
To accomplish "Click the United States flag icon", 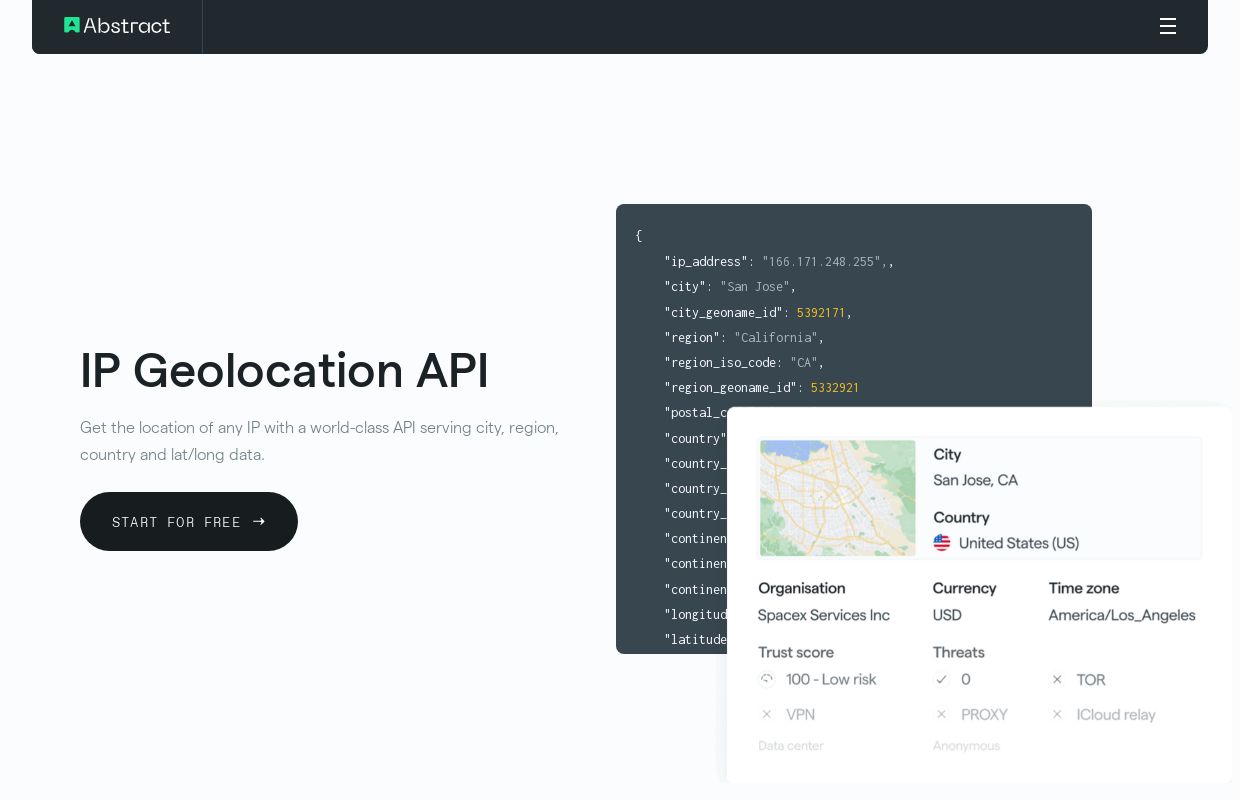I will 942,543.
